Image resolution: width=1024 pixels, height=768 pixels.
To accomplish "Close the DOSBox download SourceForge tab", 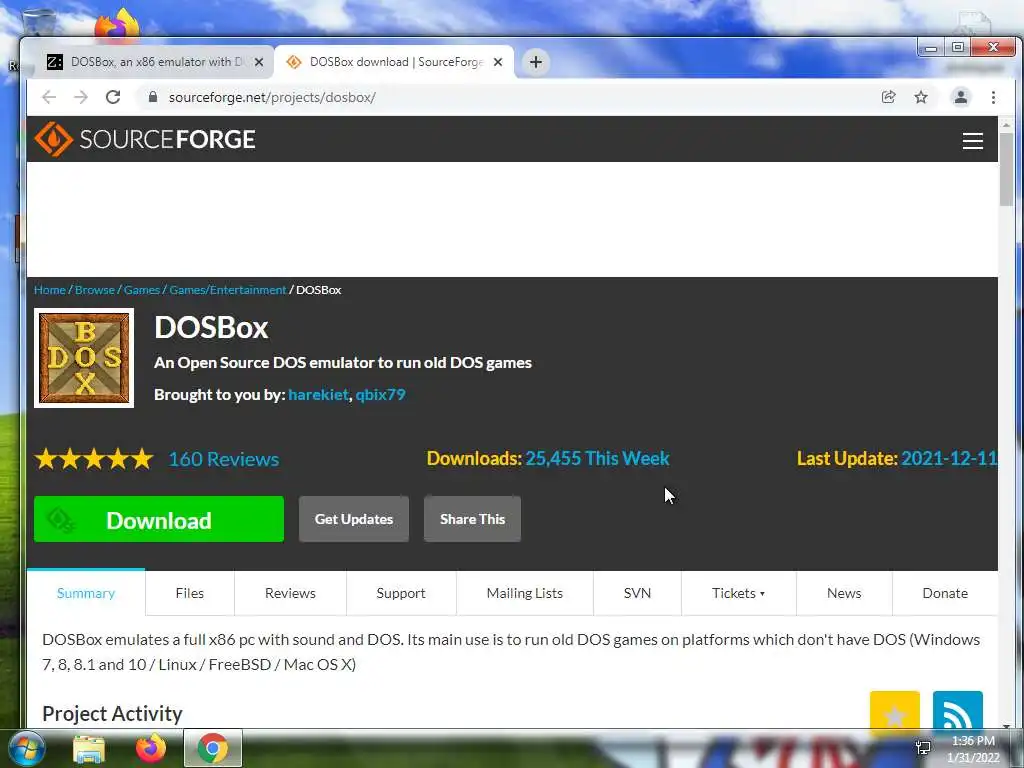I will click(498, 62).
